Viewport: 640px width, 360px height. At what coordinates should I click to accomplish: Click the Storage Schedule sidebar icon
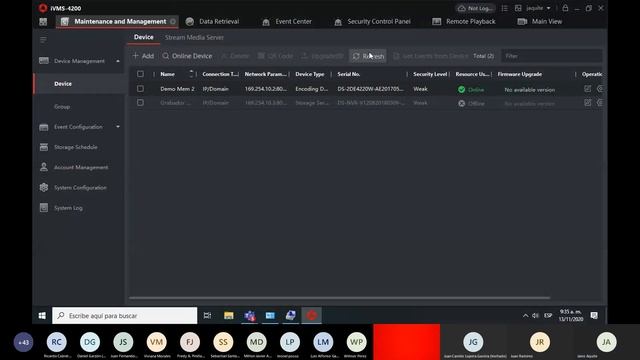click(x=44, y=147)
